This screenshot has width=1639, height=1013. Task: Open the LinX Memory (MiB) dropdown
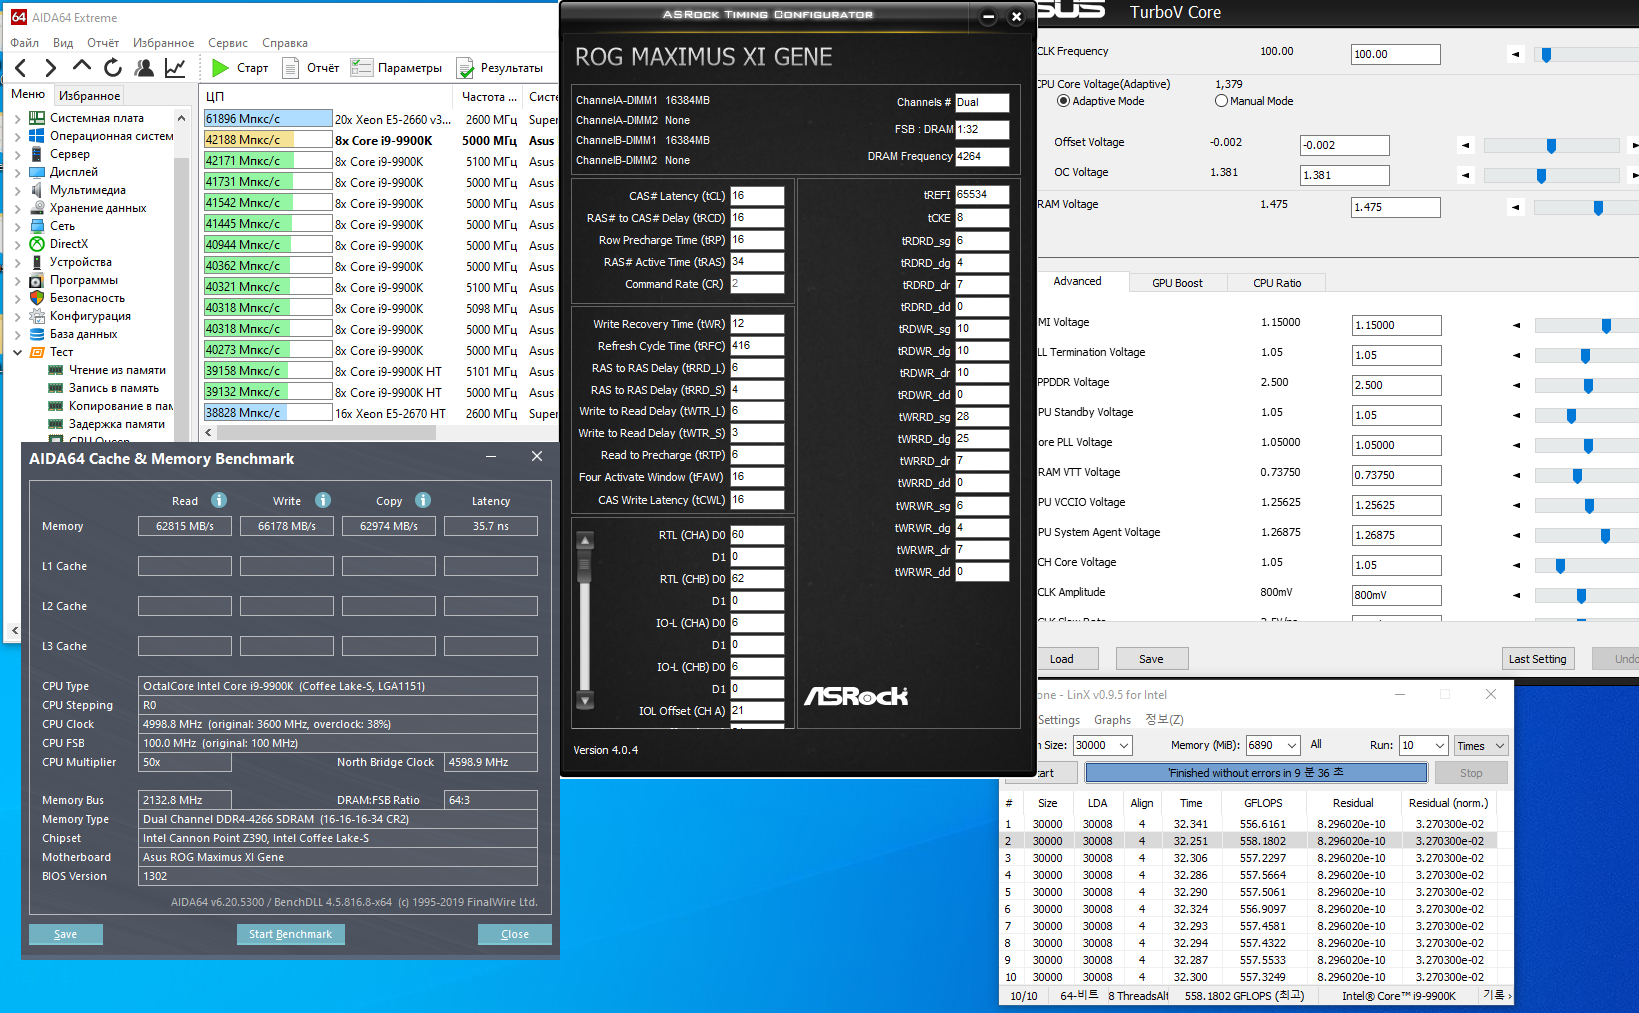pyautogui.click(x=1292, y=745)
